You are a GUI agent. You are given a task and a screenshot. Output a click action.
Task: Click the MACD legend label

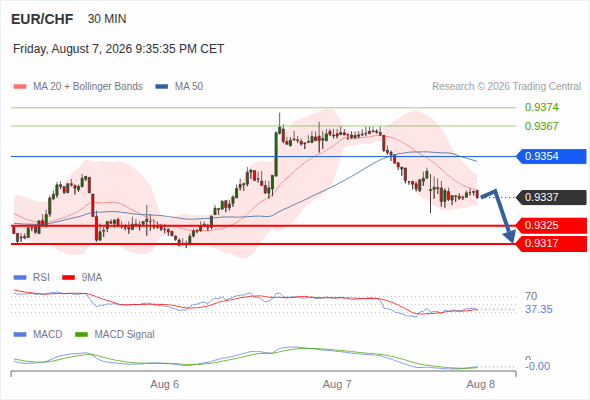click(x=47, y=334)
